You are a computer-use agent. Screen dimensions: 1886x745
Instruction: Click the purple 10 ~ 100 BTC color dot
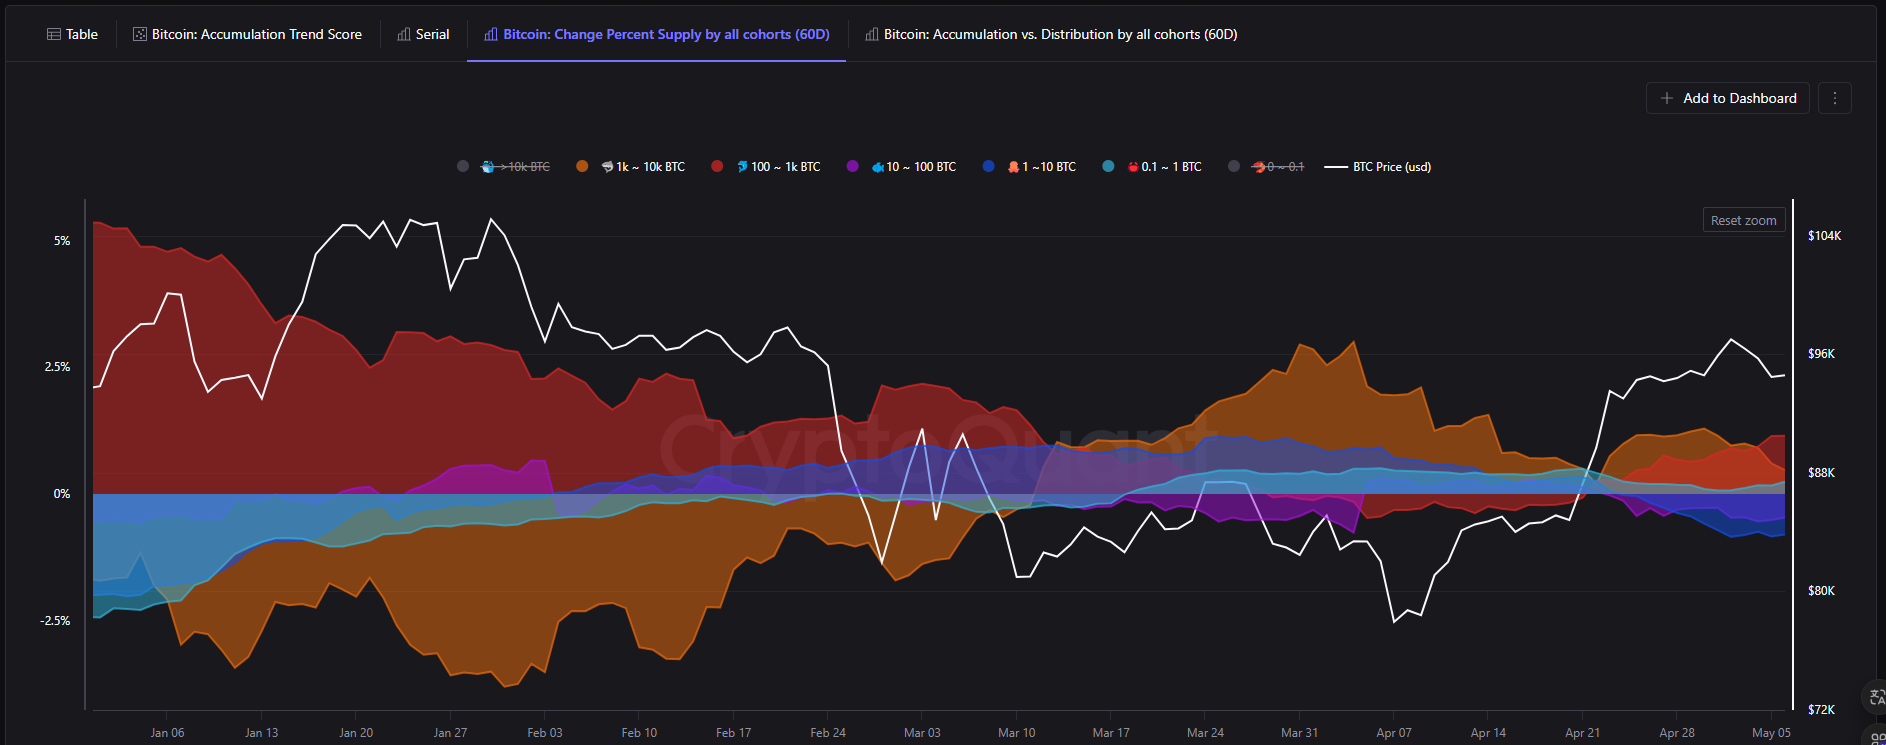[x=852, y=167]
